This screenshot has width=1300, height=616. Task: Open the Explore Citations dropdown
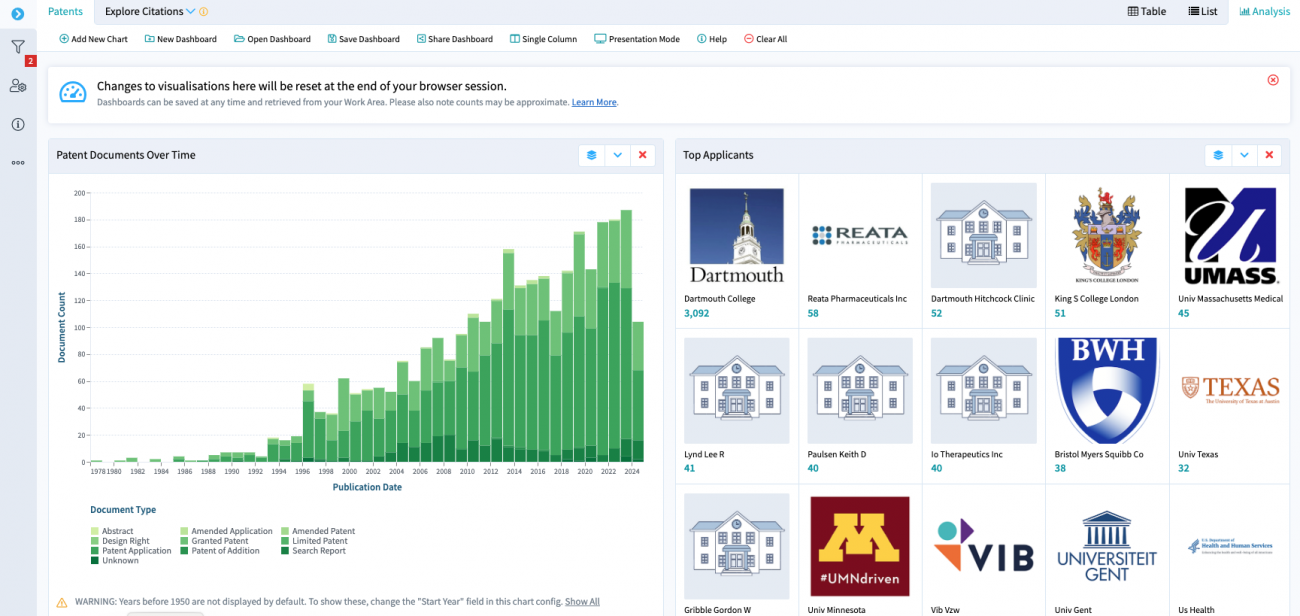pos(150,12)
